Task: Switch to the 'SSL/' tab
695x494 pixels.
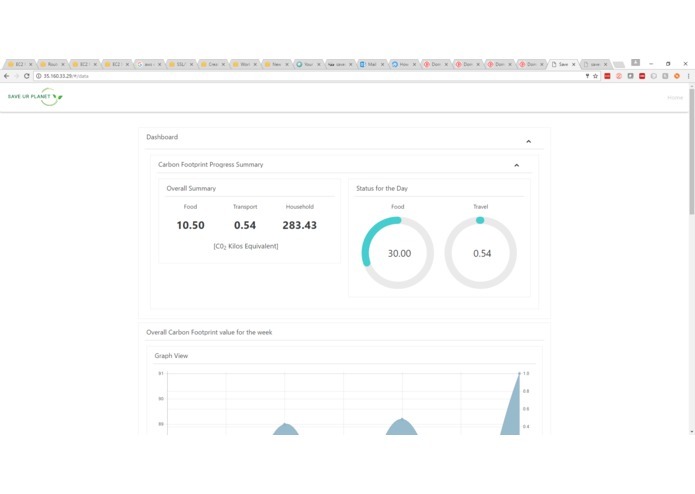Action: point(180,64)
